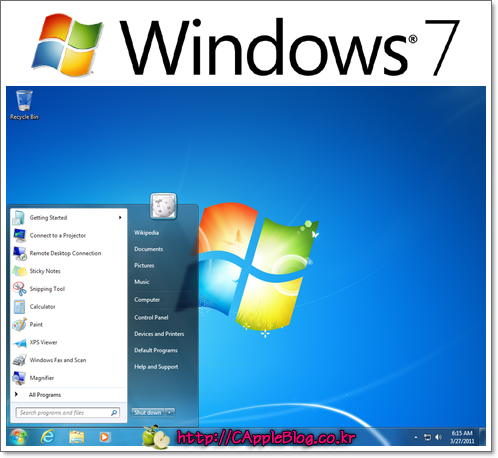Screen dimensions: 498x458
Task: Launch Windows Media Player from taskbar
Action: 104,437
